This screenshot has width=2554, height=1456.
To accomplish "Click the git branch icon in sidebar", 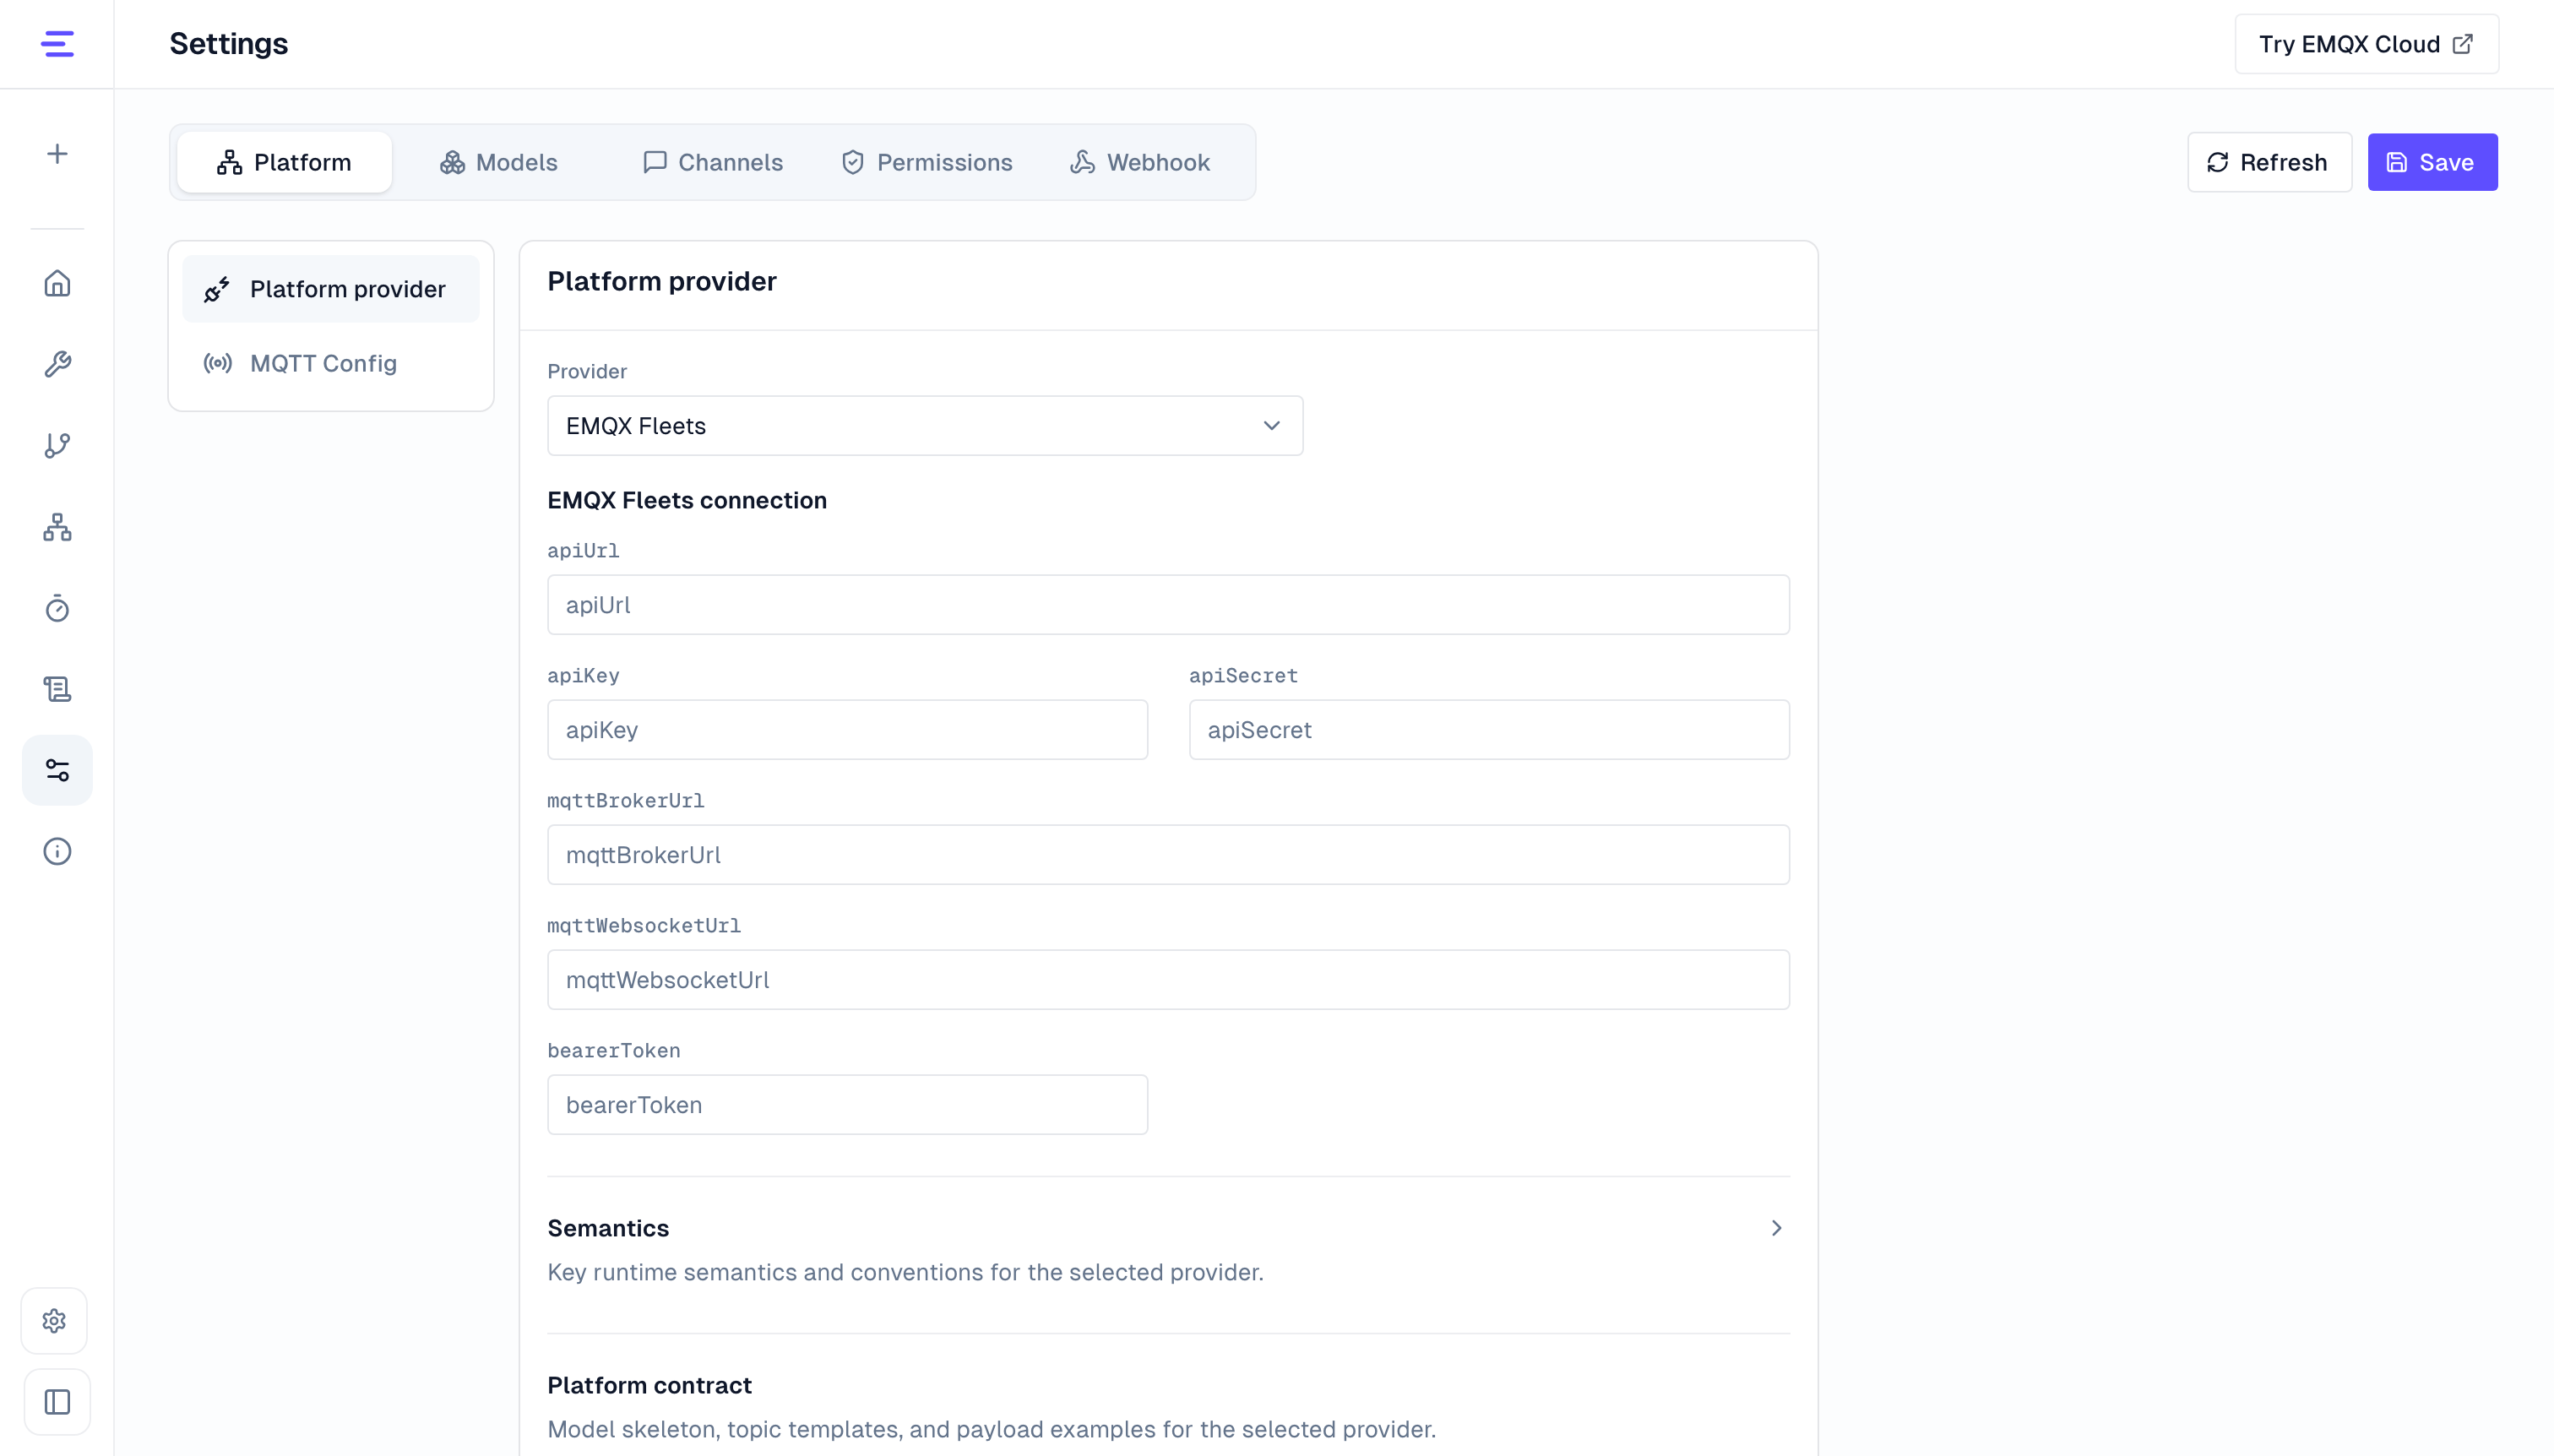I will click(57, 446).
